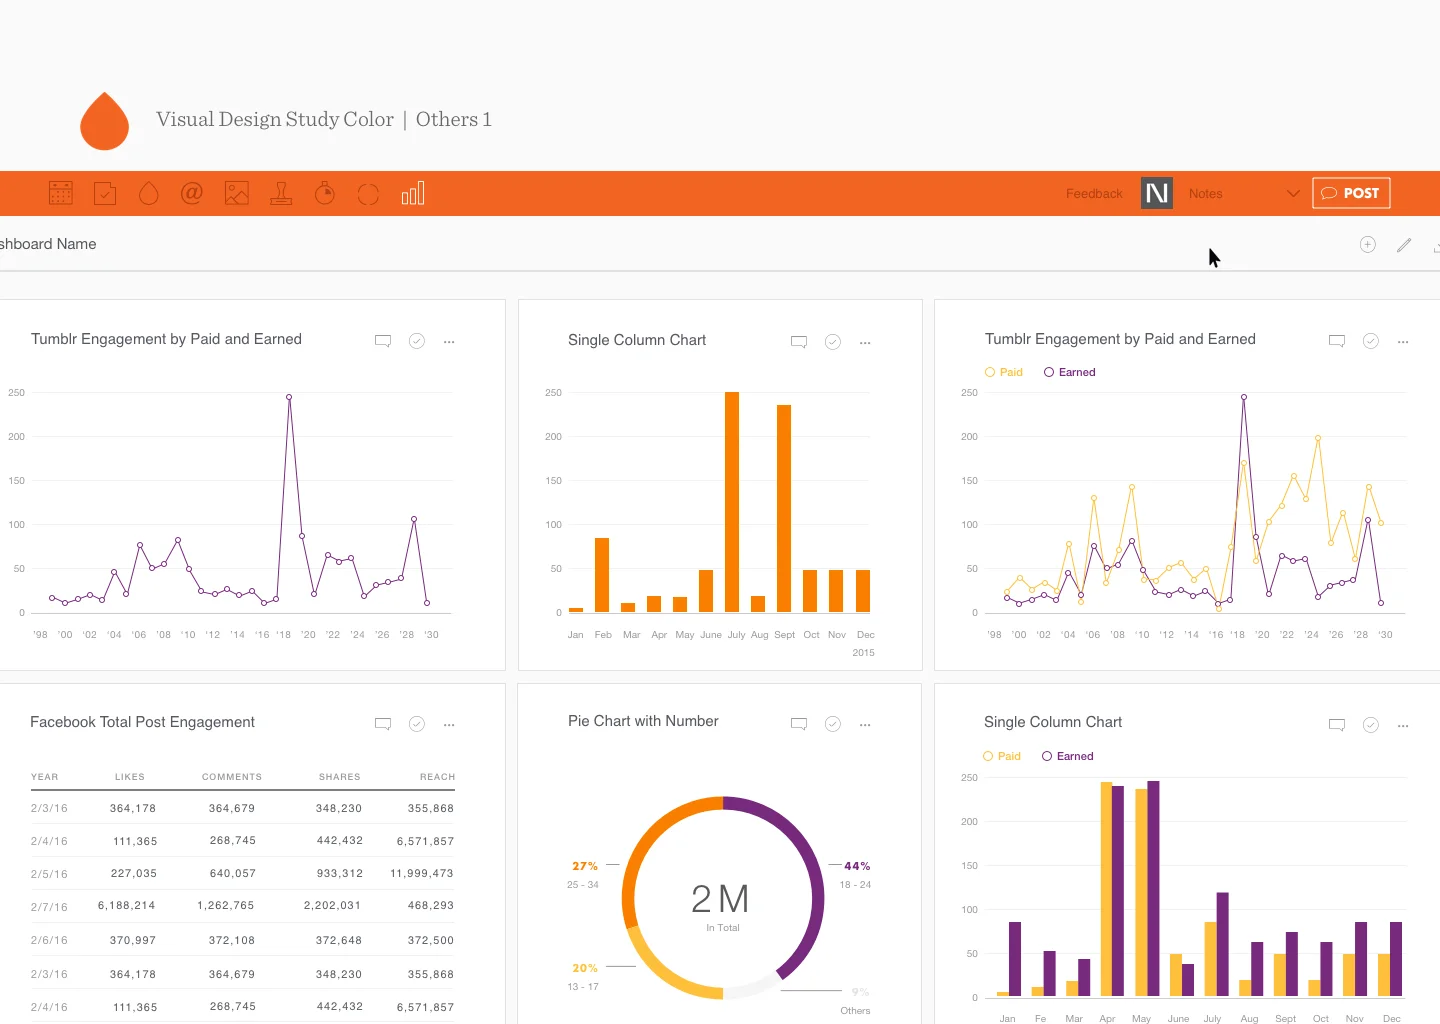Toggle the Paid legend on Tumblr line chart
Screen dimensions: 1440x1024
coord(1004,372)
